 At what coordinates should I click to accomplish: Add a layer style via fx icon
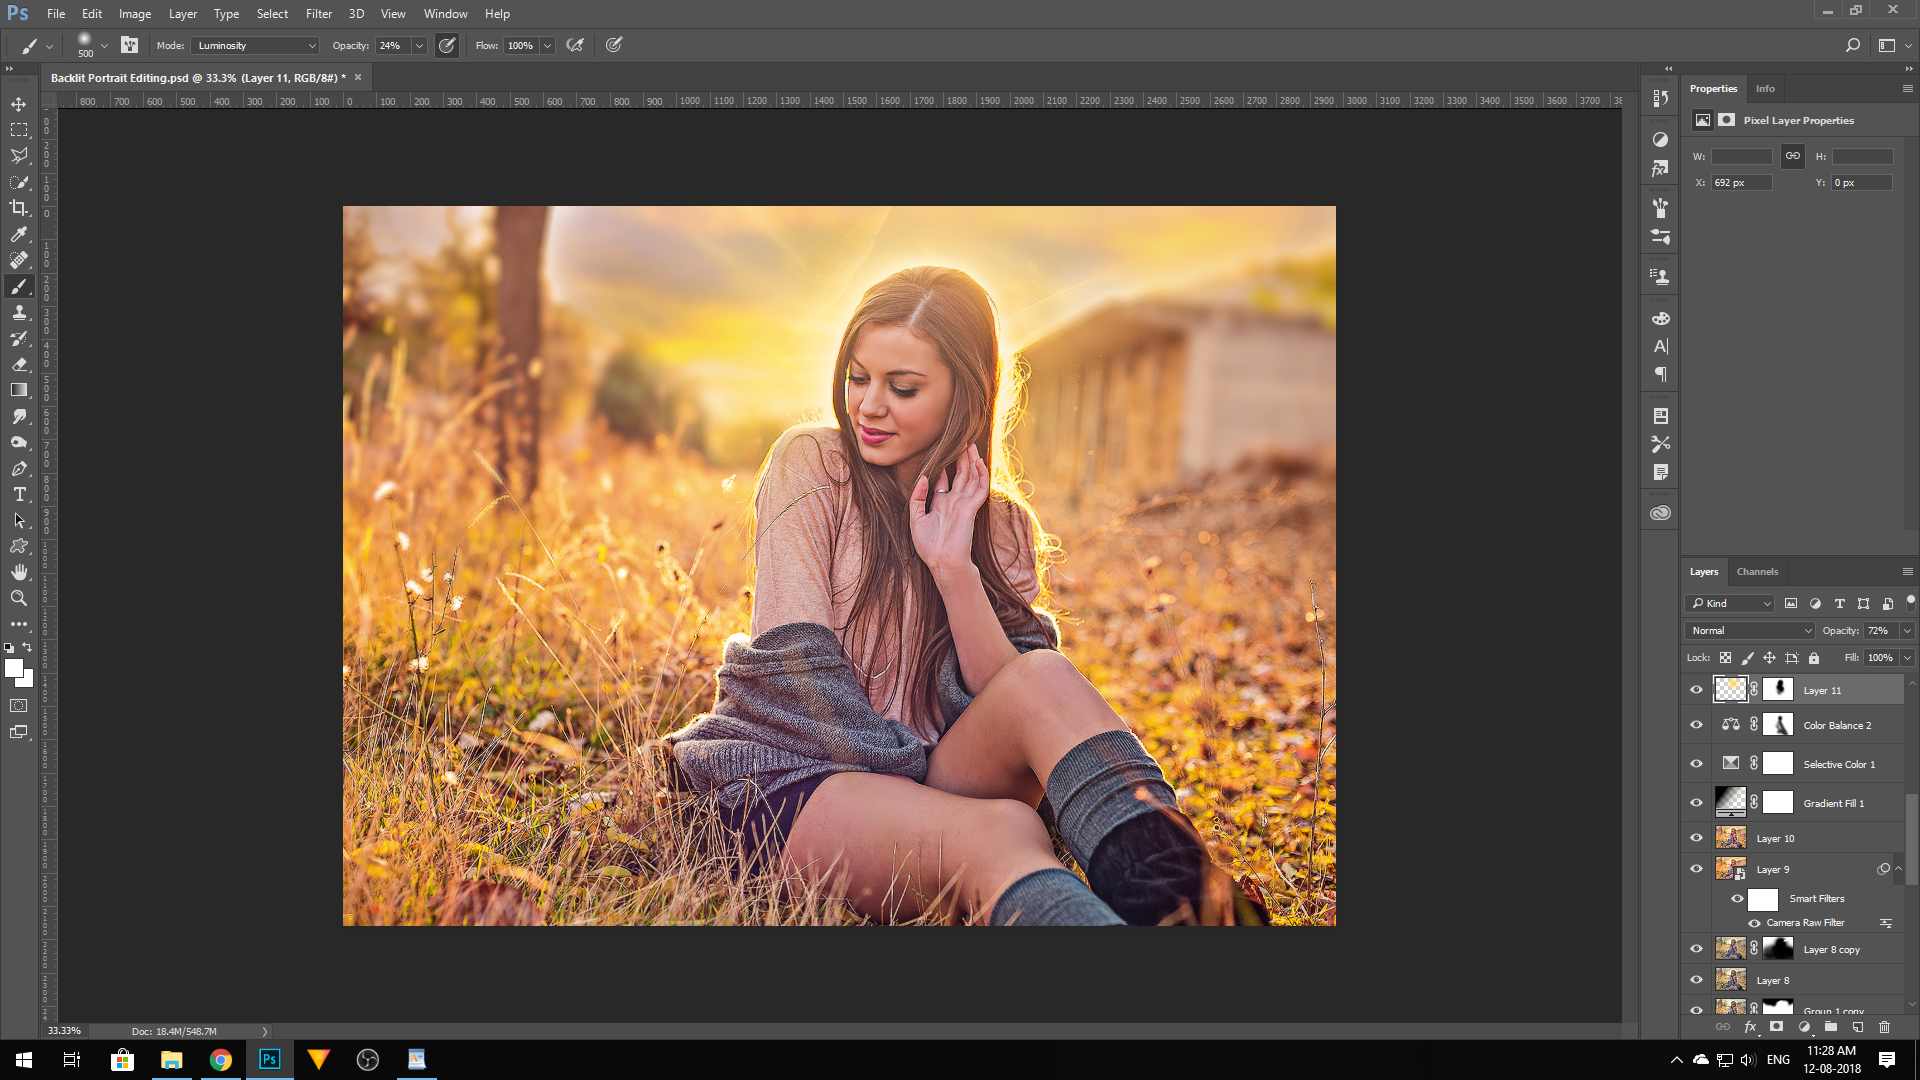click(x=1750, y=1027)
